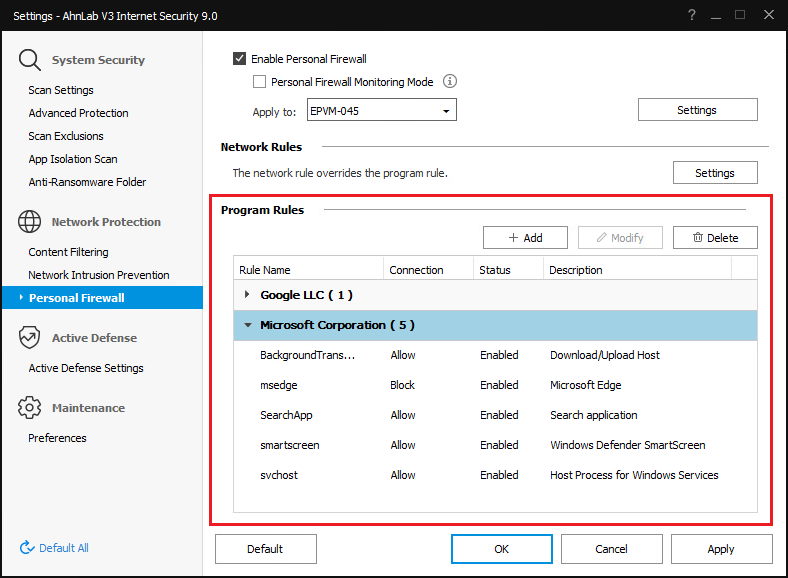Open Active Defense Settings
The width and height of the screenshot is (788, 578).
[86, 368]
